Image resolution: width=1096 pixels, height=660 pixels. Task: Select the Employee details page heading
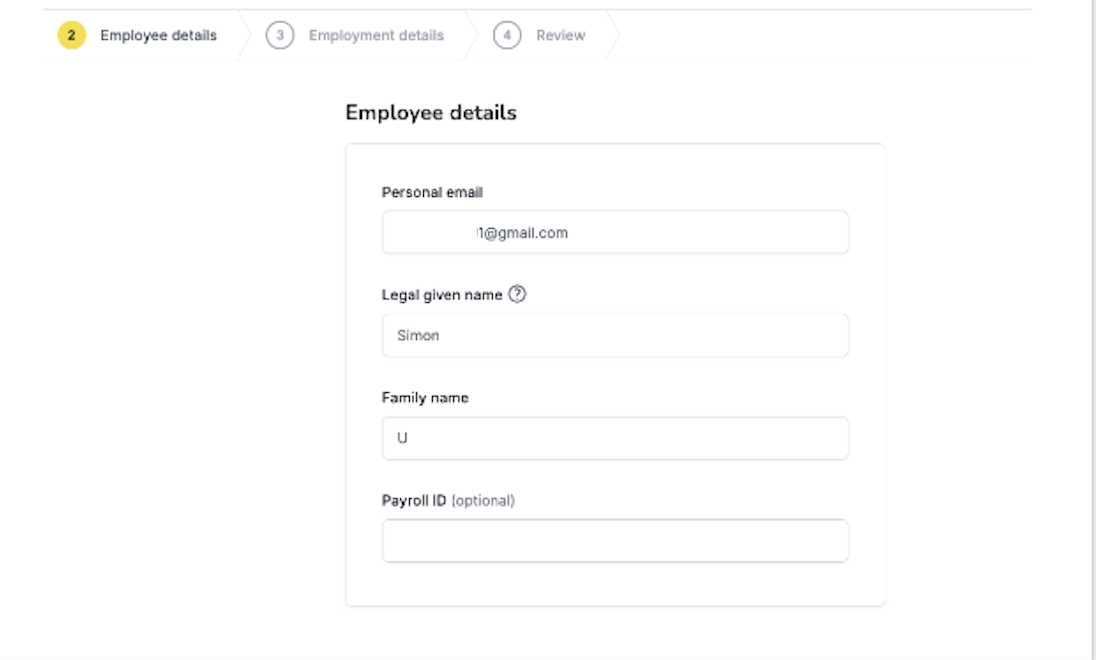point(431,113)
